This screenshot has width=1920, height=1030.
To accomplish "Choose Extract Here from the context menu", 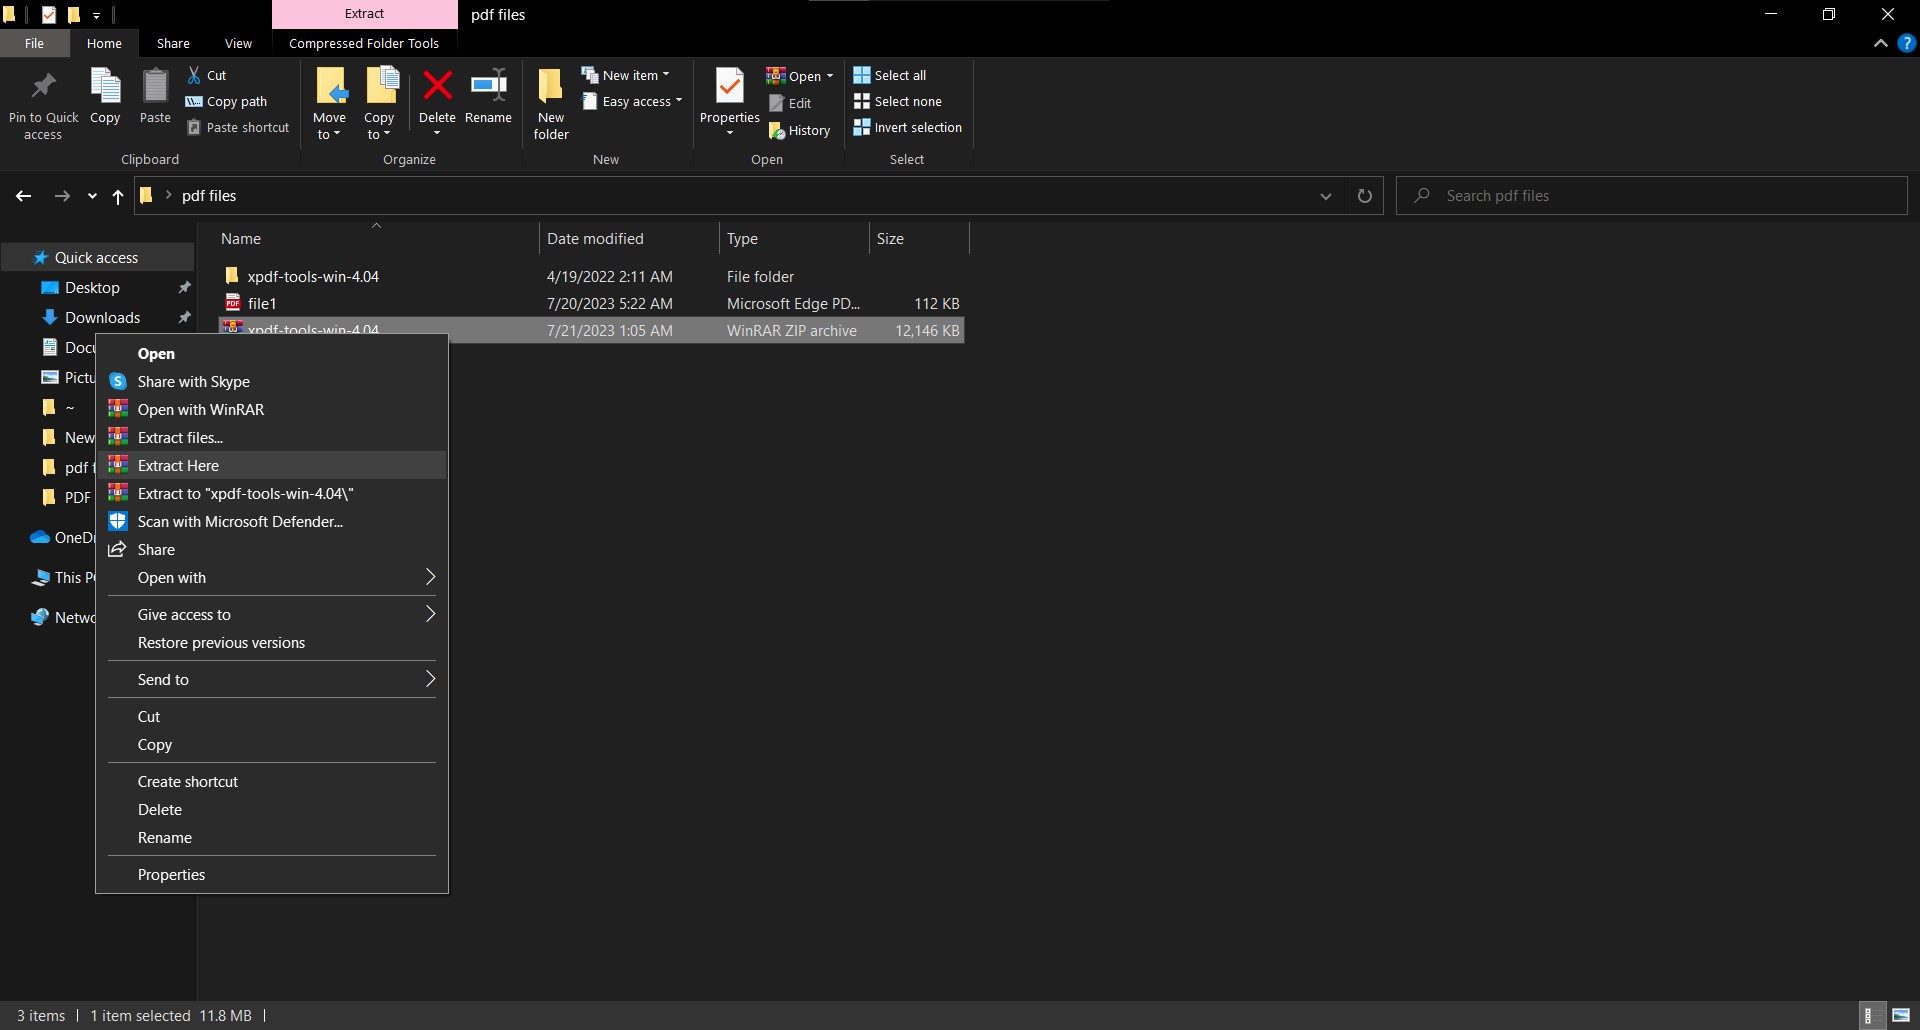I will 178,465.
